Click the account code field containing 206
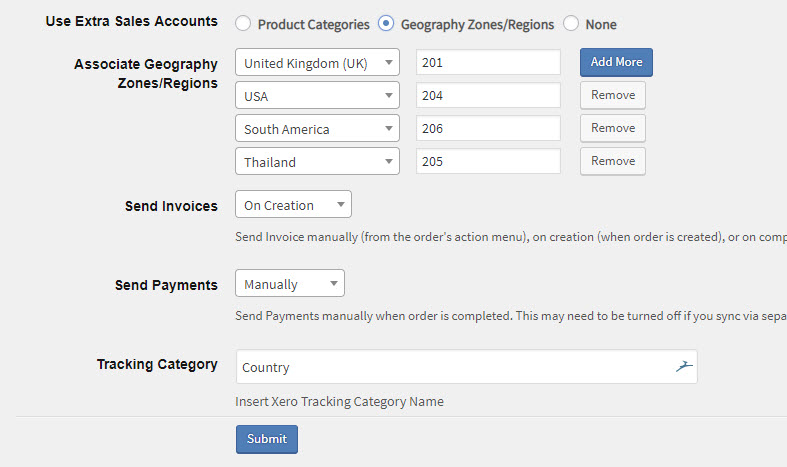 [488, 129]
